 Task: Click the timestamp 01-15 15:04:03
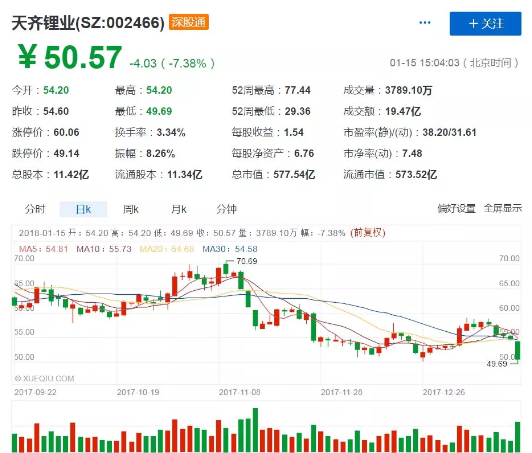click(424, 63)
